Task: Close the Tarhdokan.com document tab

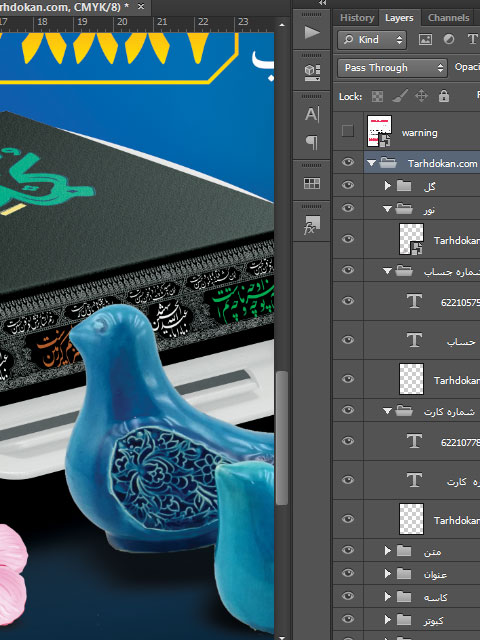Action: click(x=141, y=7)
